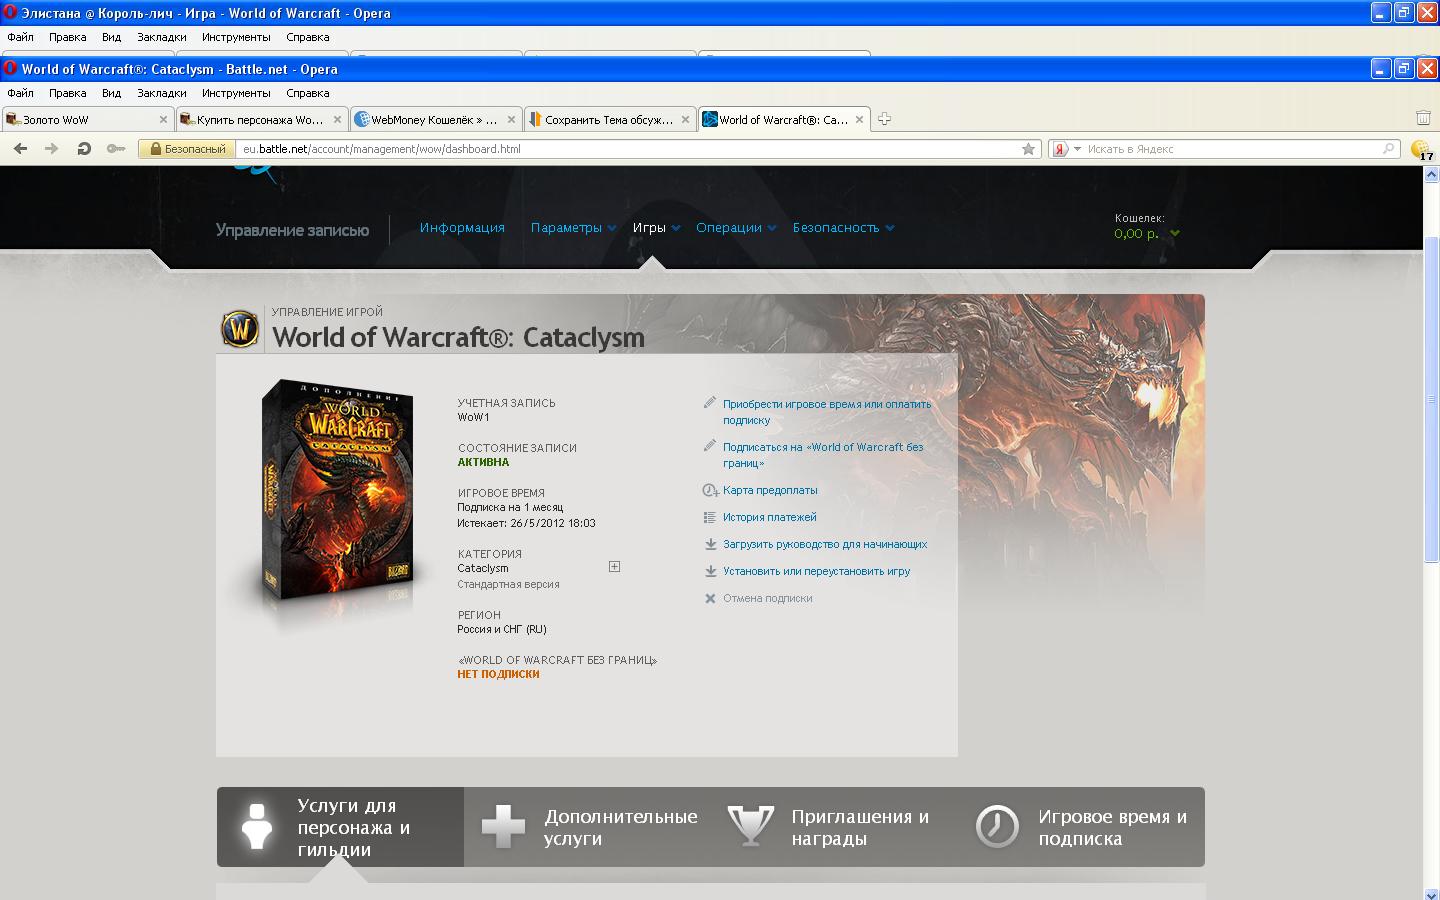The image size is (1440, 900).
Task: Click the account name WoW1
Action: (x=473, y=417)
